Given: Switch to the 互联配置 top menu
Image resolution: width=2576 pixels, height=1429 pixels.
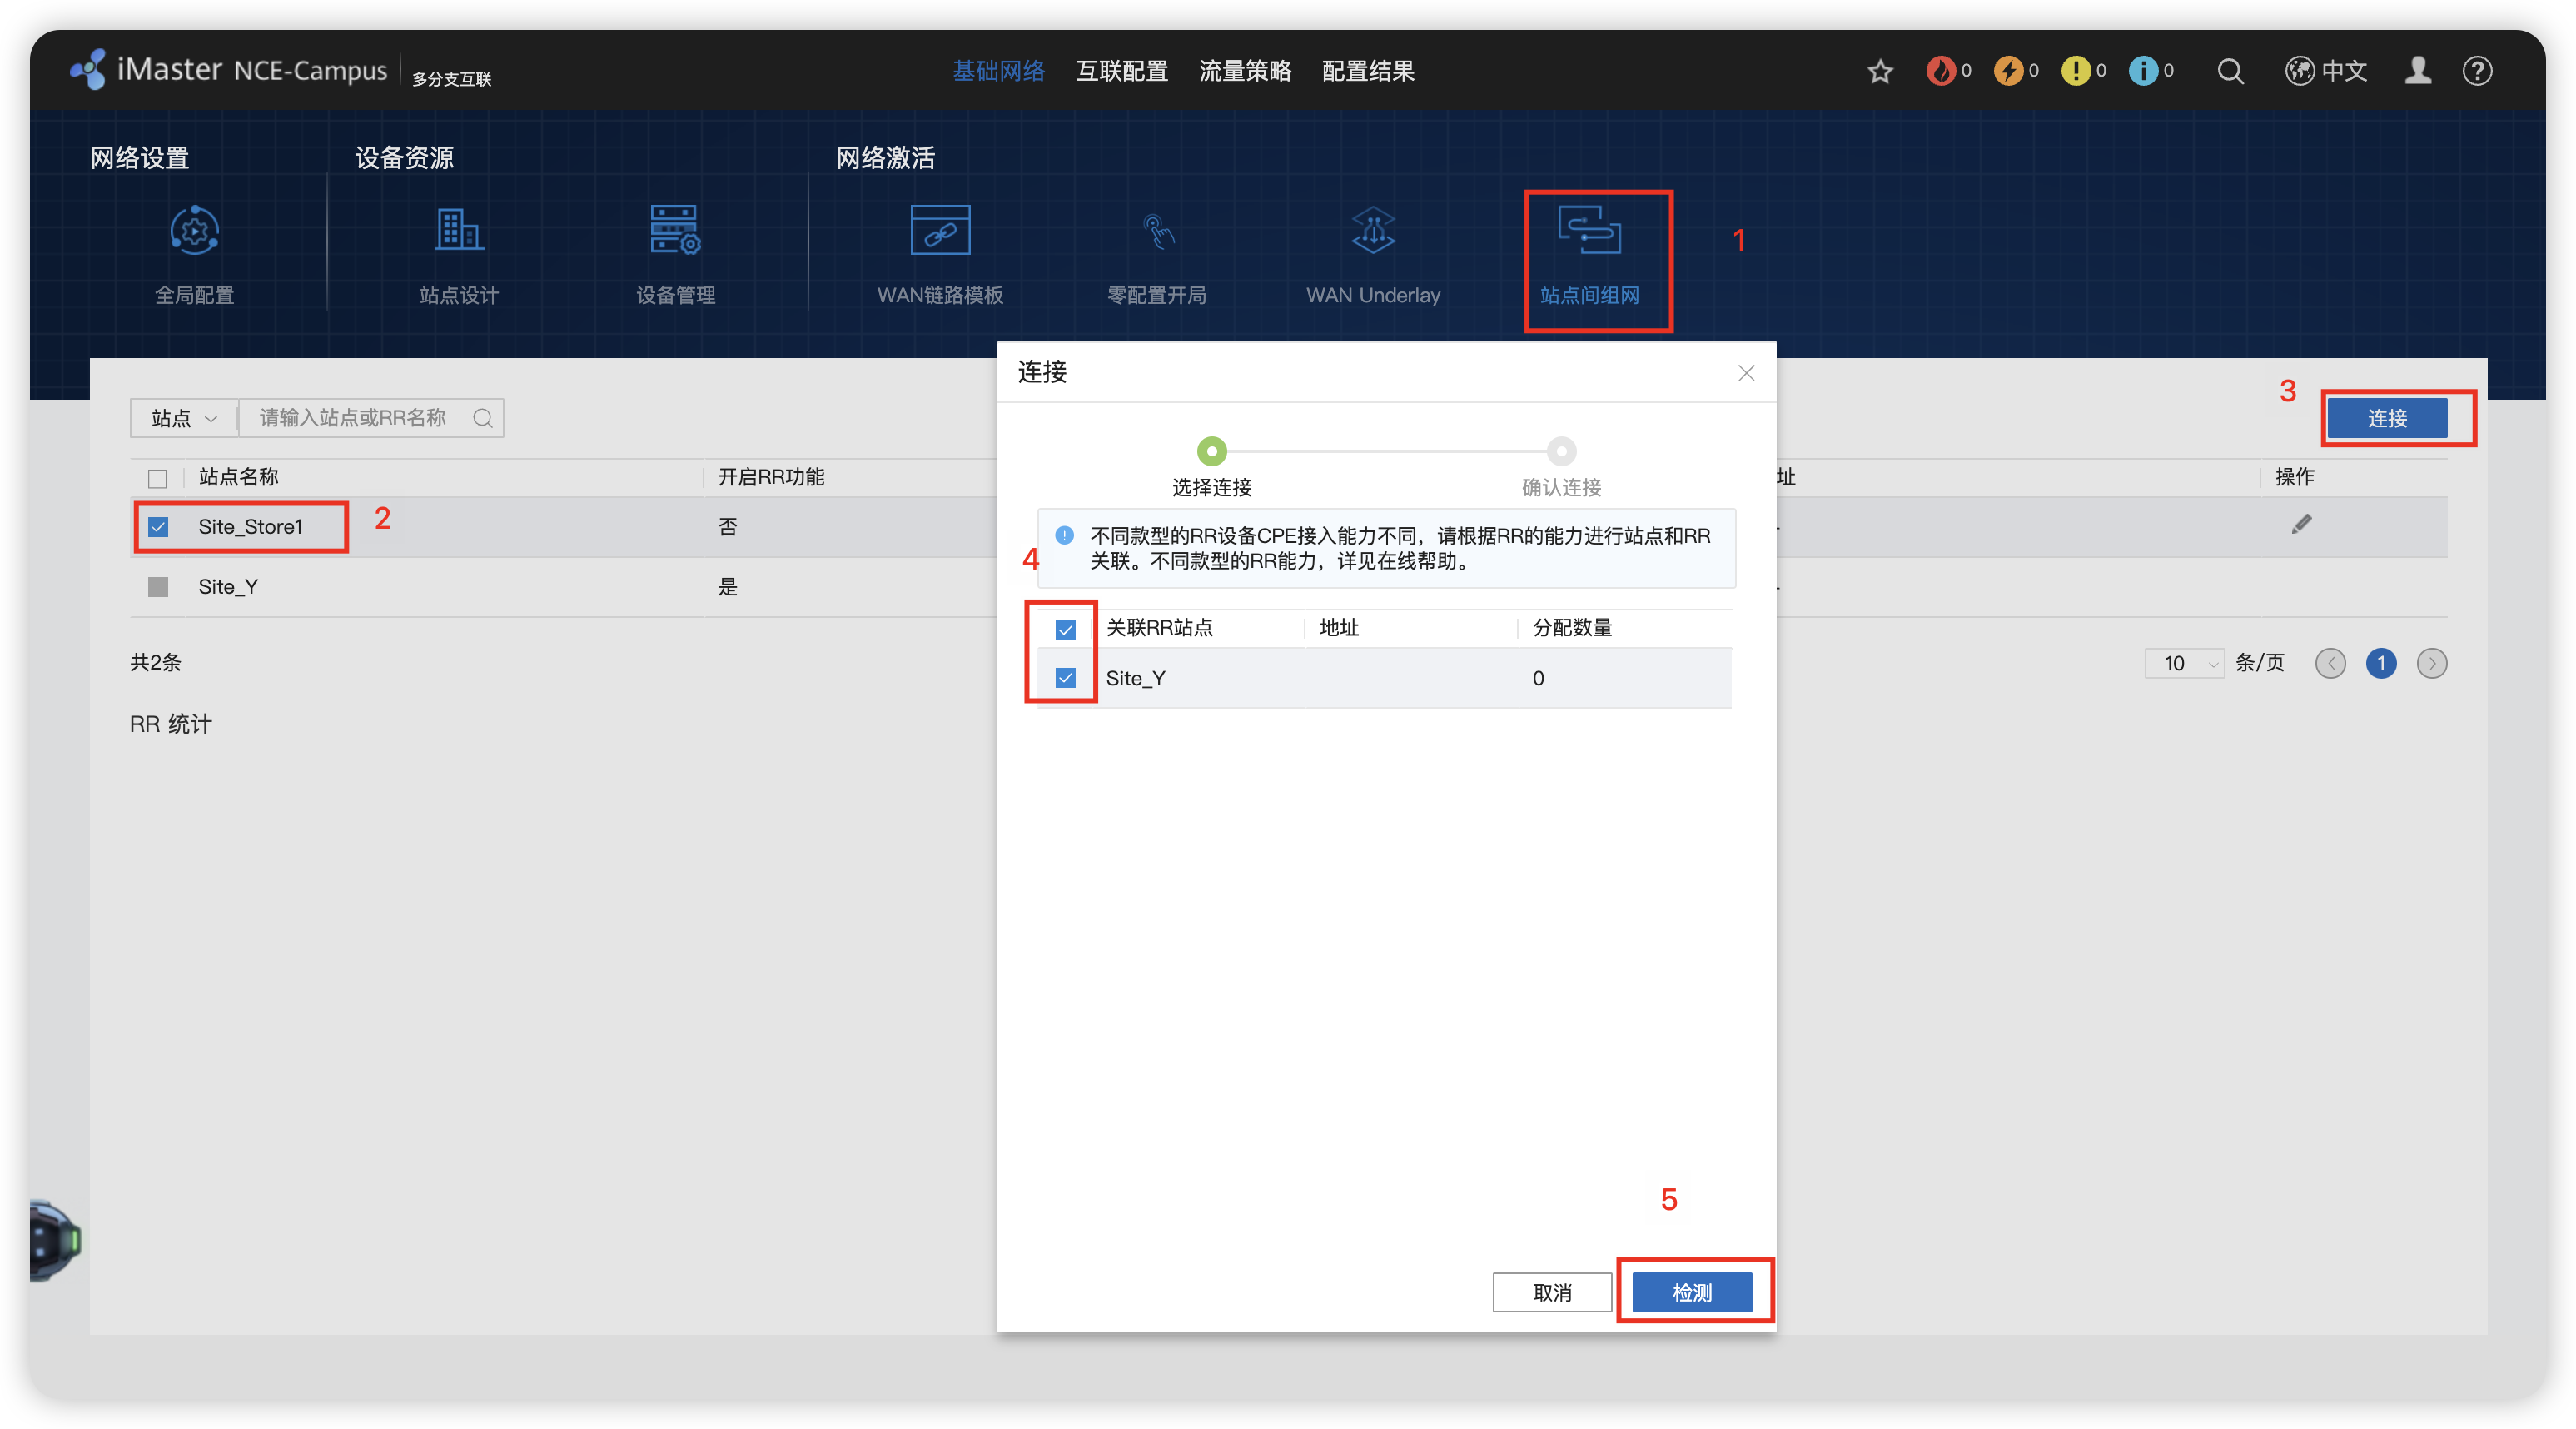Looking at the screenshot, I should point(1121,72).
